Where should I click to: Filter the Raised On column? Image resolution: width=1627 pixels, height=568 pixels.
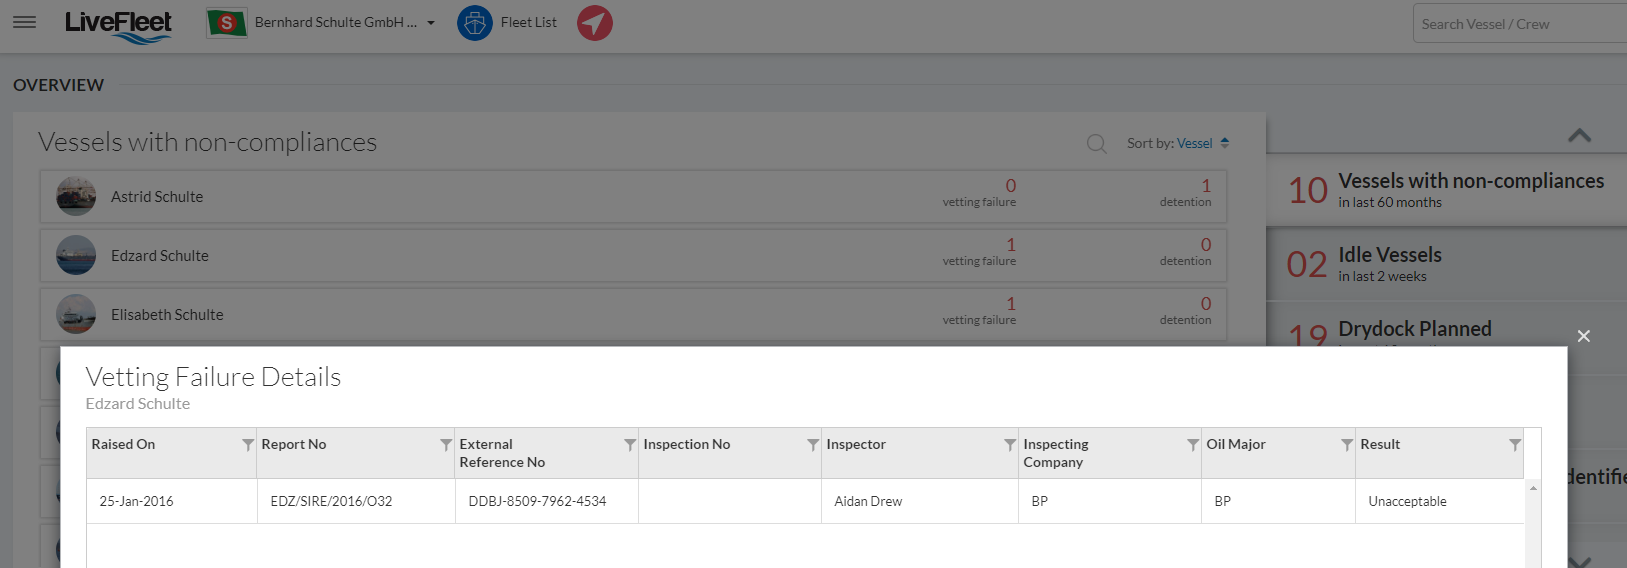click(248, 445)
